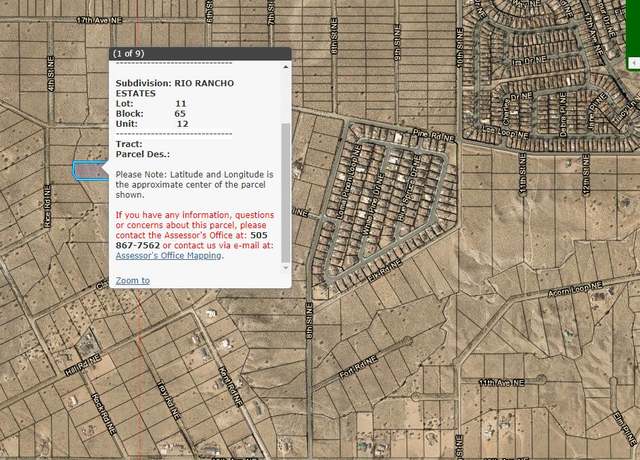The image size is (640, 460).
Task: Click the '4th St NE' street label
Action: coord(51,74)
